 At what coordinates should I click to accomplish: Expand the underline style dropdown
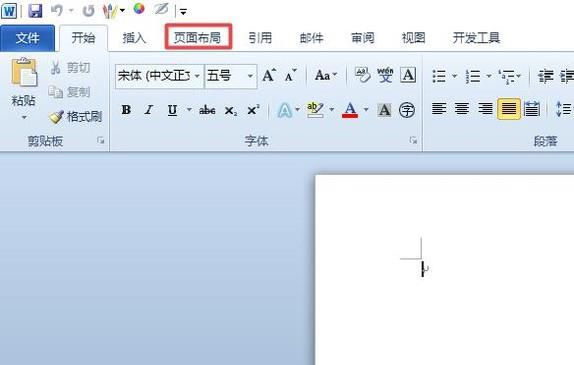click(x=189, y=109)
